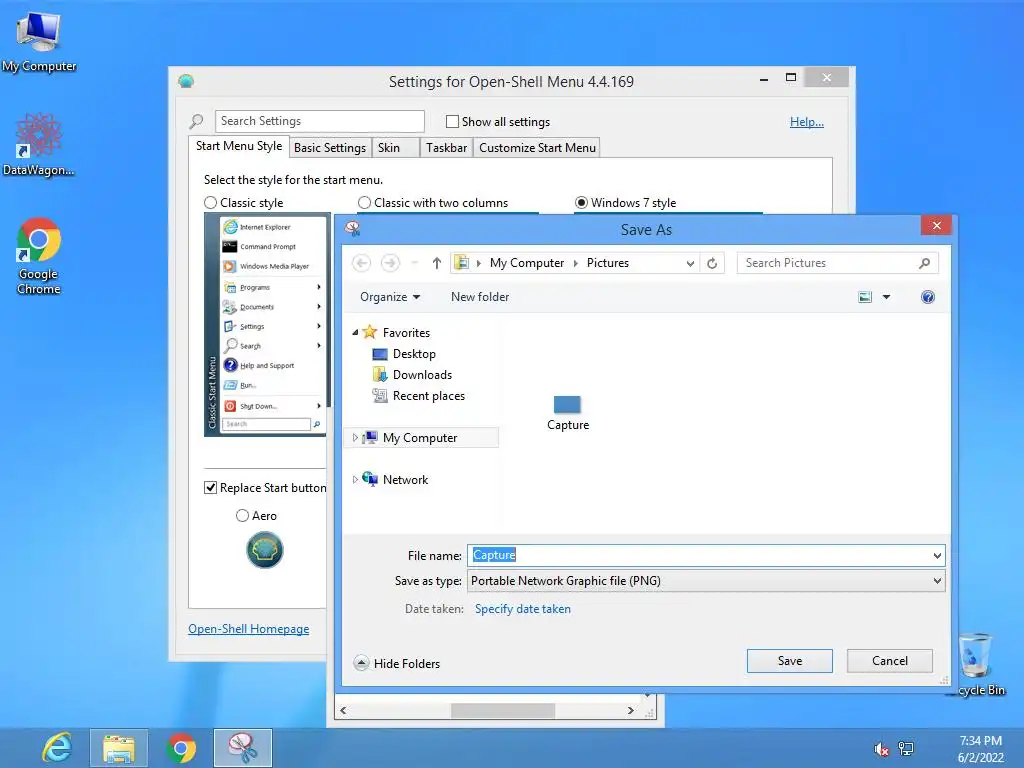Image resolution: width=1024 pixels, height=768 pixels.
Task: Click the muted volume tray icon
Action: (881, 749)
